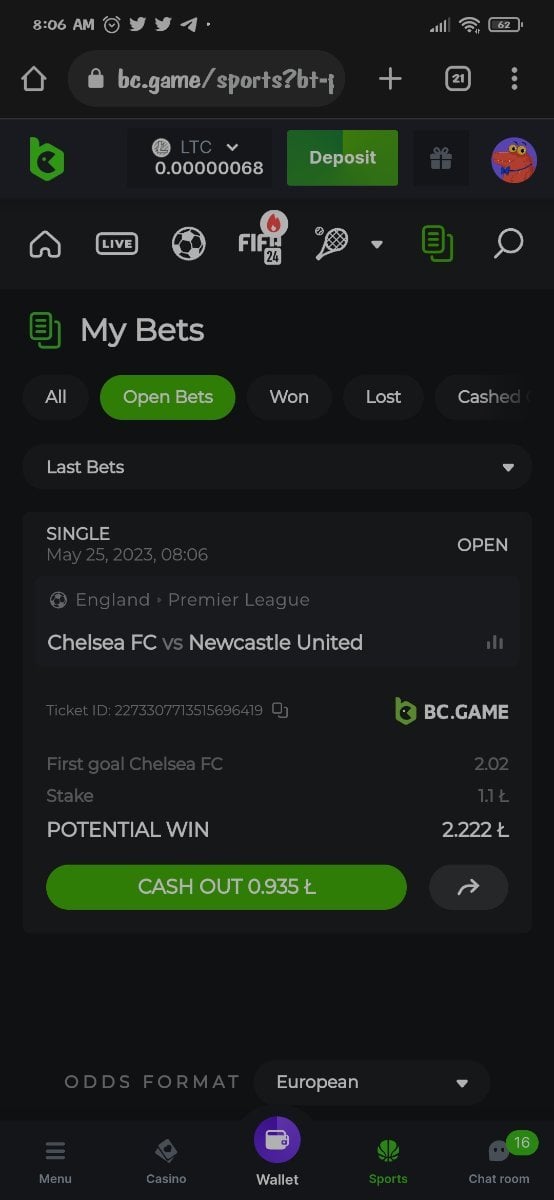The height and width of the screenshot is (1200, 554).
Task: Open the search magnifier icon
Action: (x=508, y=243)
